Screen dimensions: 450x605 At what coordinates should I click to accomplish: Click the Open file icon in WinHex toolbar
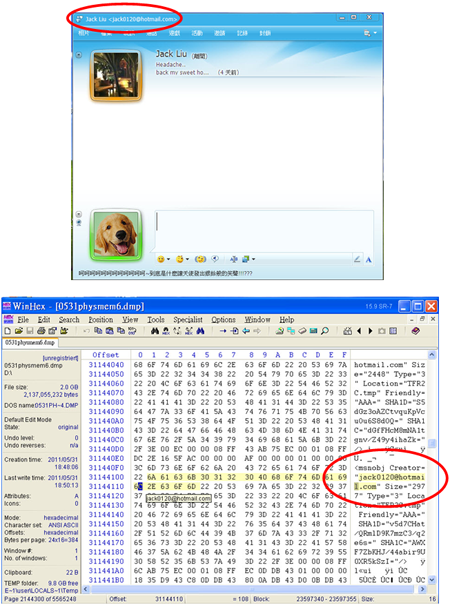(19, 331)
